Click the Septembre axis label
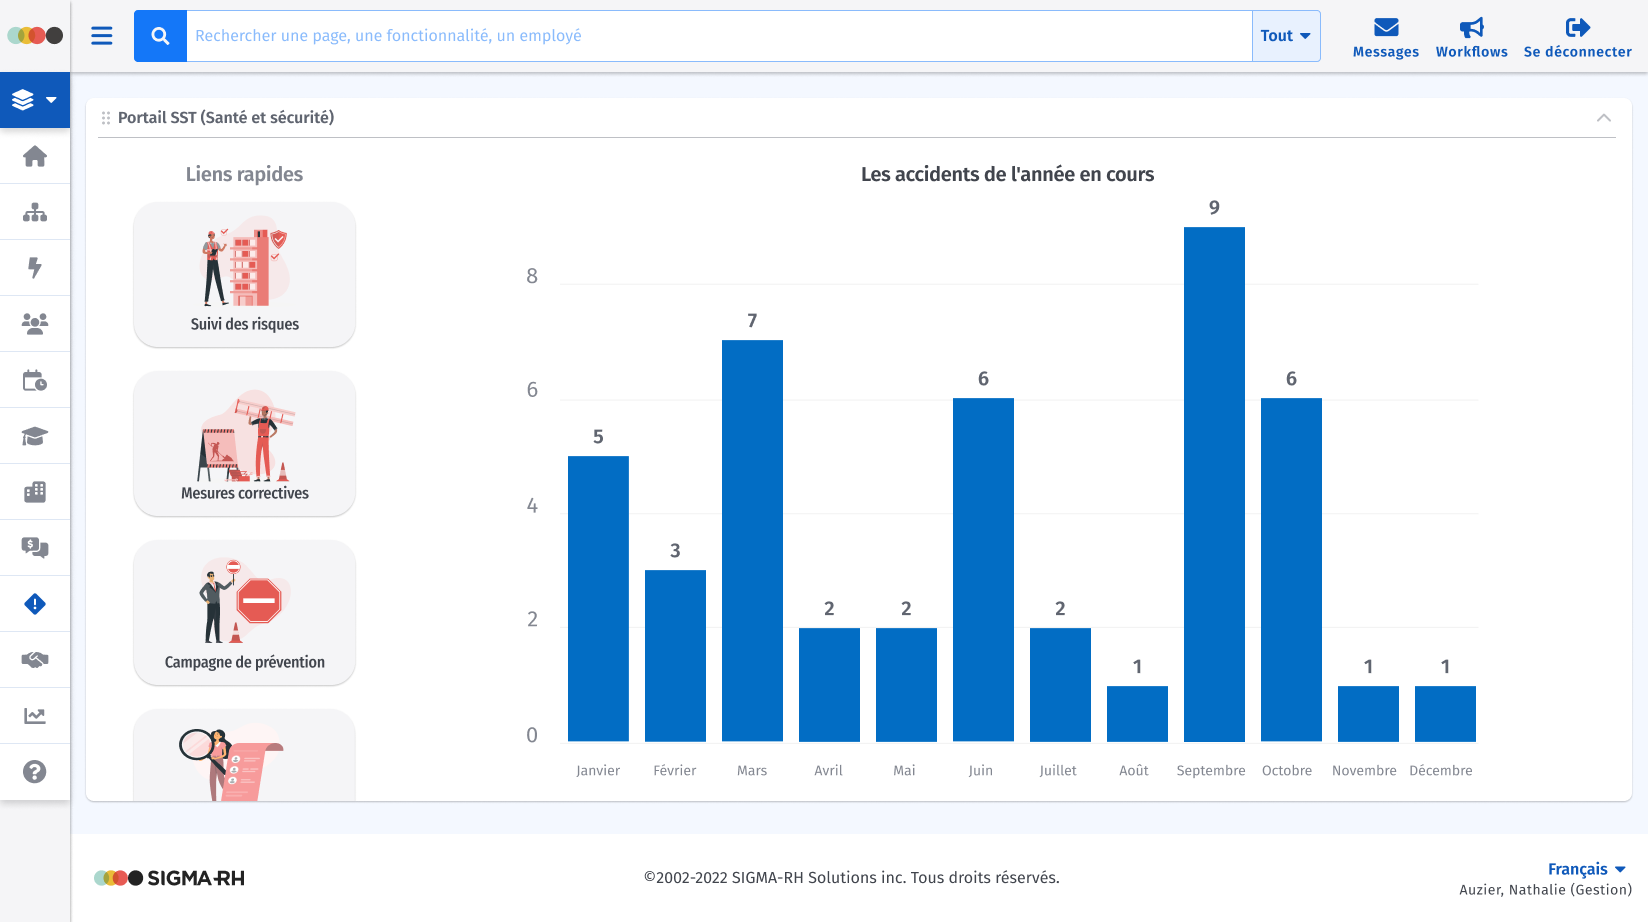 (1211, 771)
